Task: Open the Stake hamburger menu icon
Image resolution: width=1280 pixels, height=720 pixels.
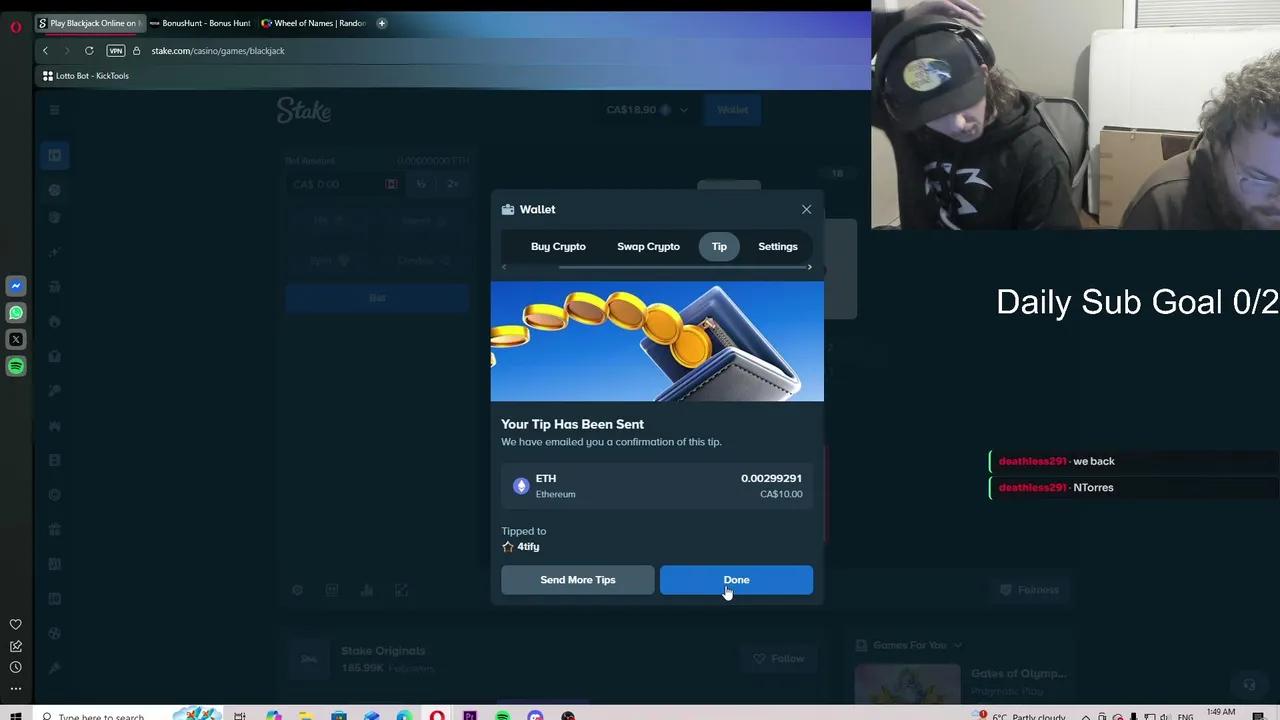Action: [x=55, y=110]
